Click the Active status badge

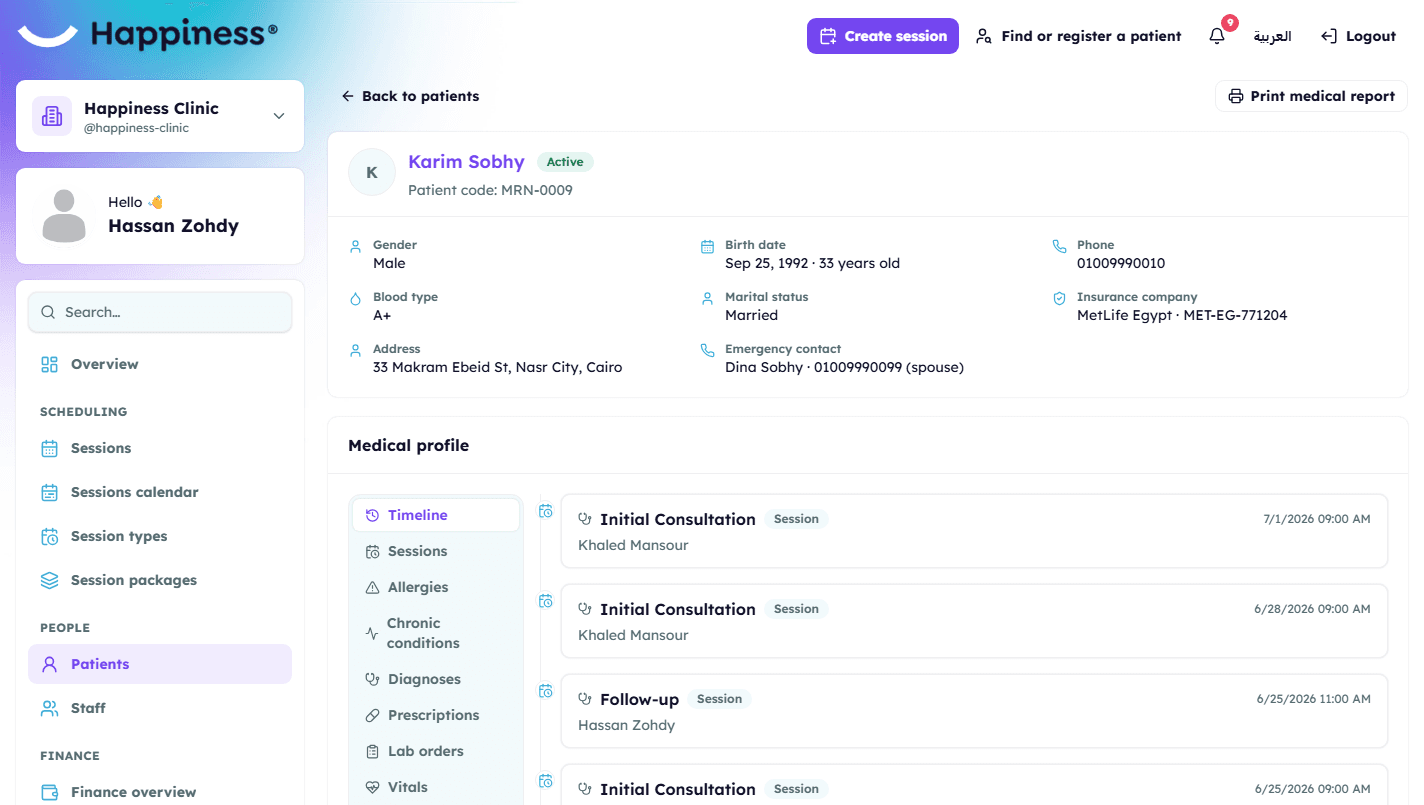(x=565, y=162)
